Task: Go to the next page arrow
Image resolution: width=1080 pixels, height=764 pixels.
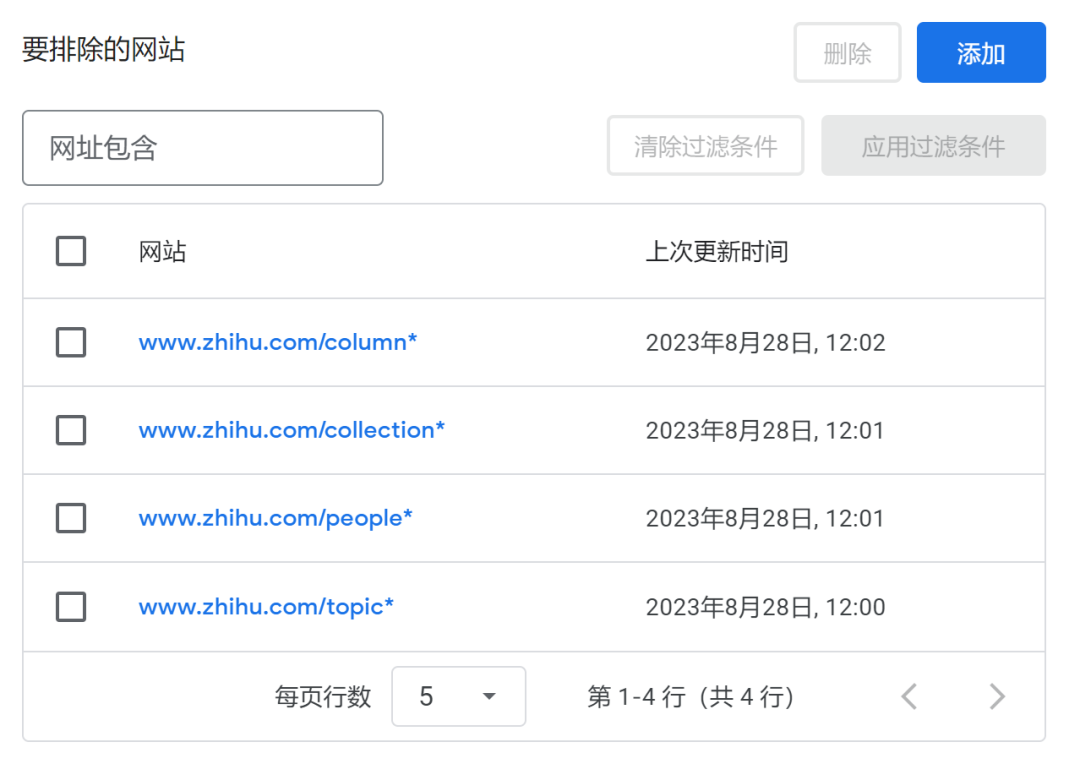Action: tap(997, 696)
